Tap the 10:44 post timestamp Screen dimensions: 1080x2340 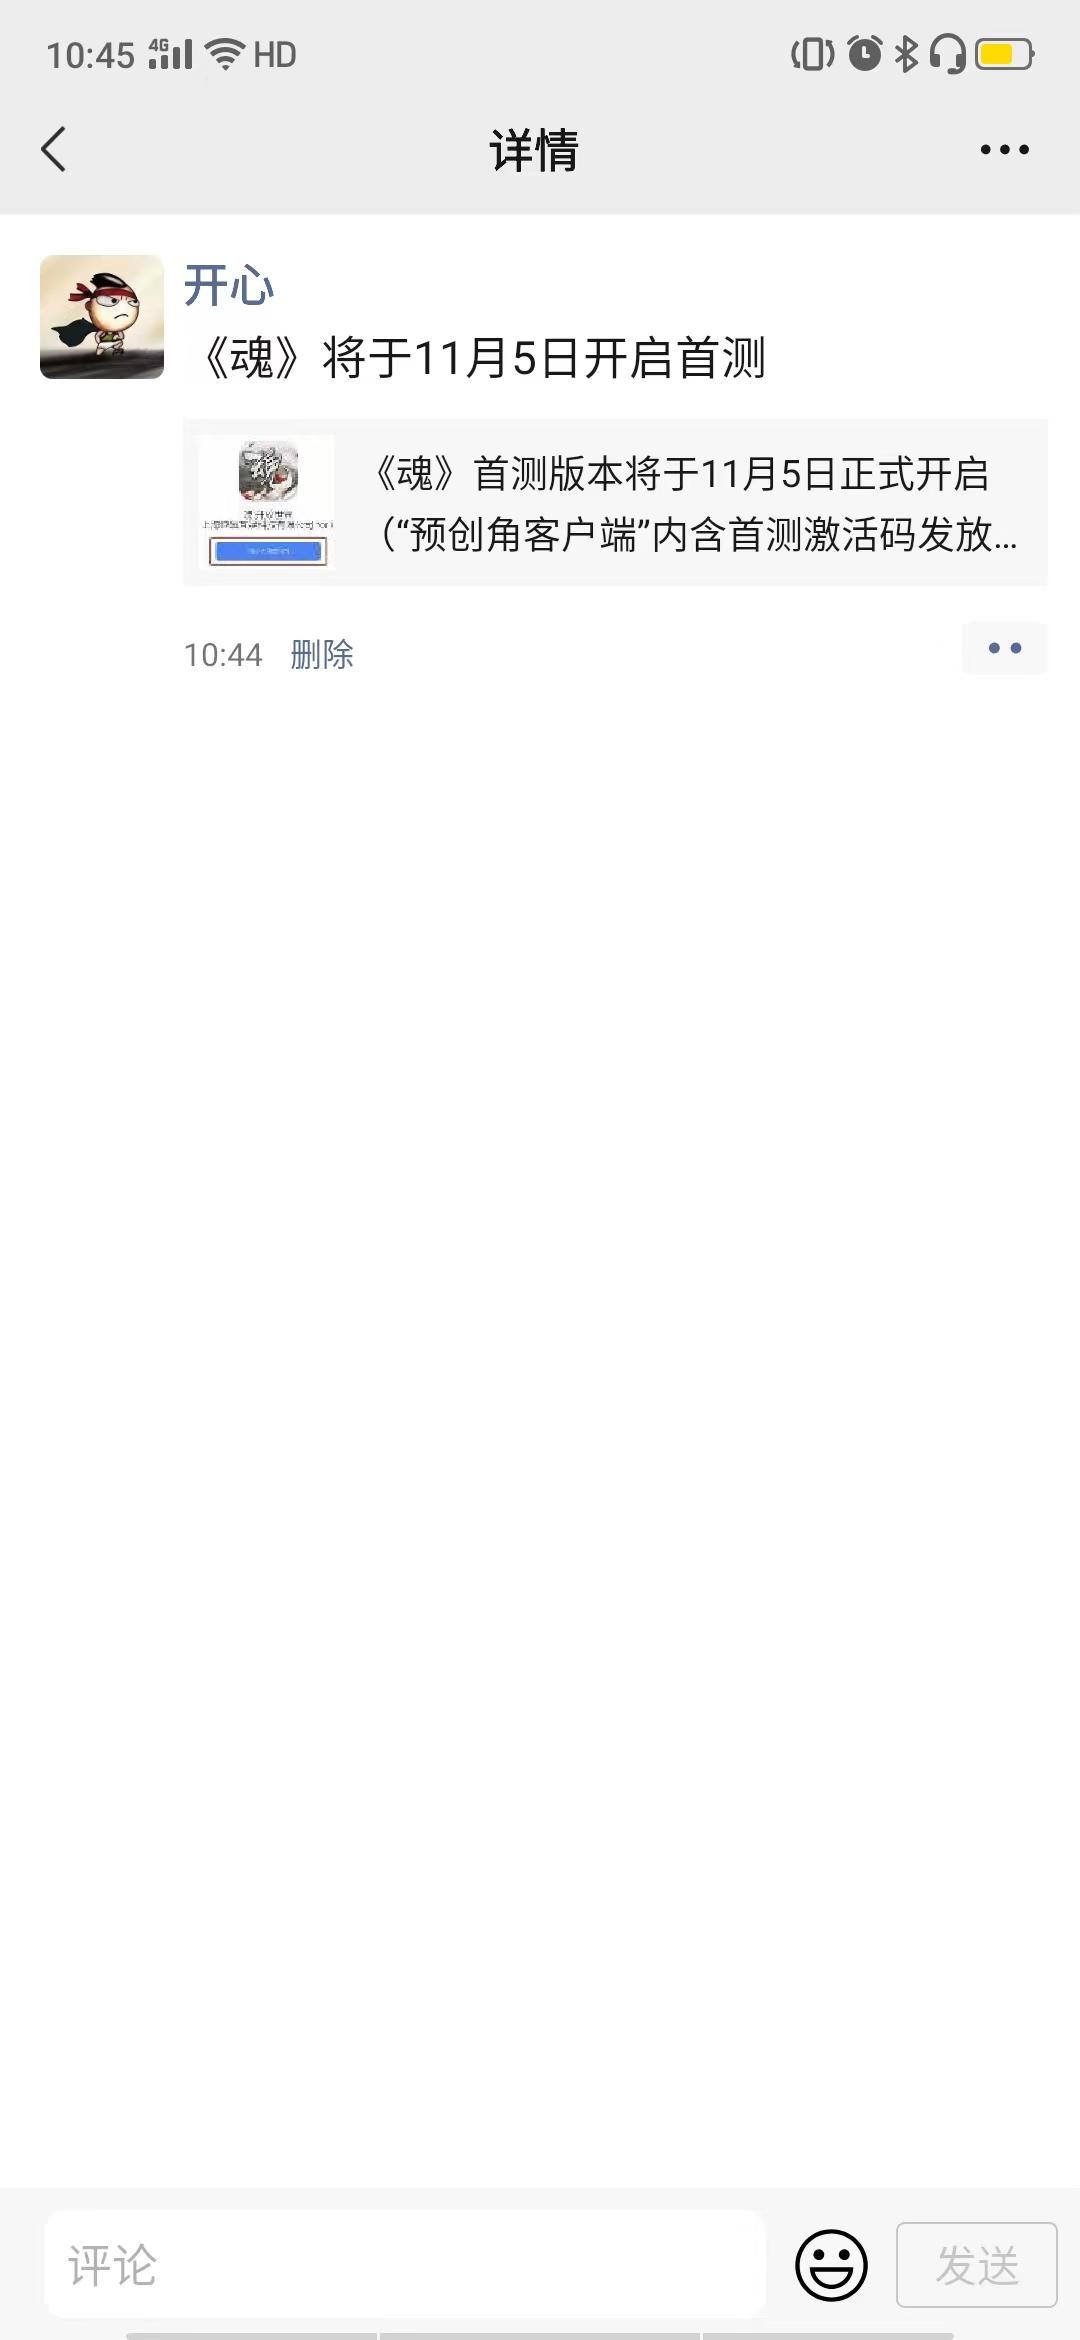pos(223,655)
